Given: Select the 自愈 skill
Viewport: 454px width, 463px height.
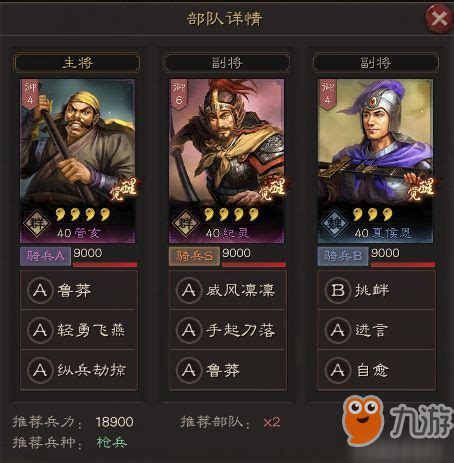Looking at the screenshot, I should (x=377, y=370).
